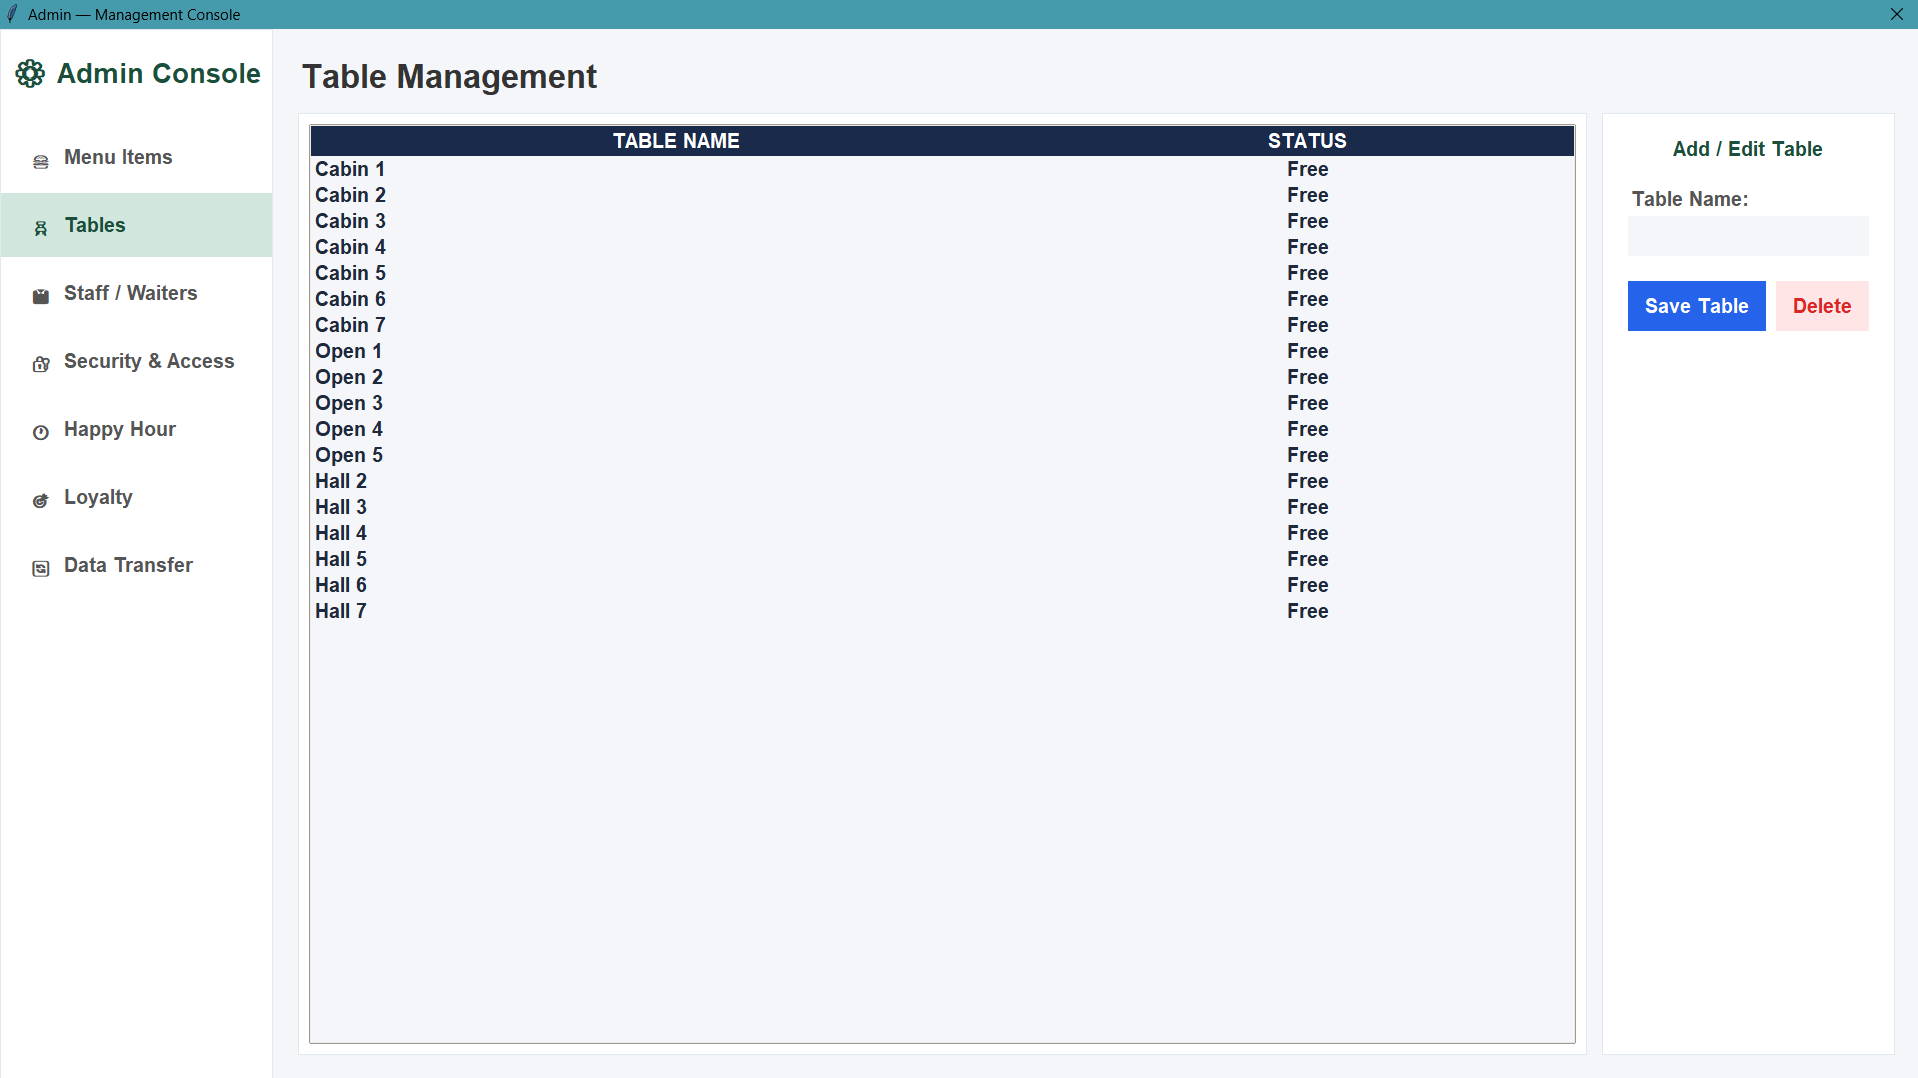Click the feather app icon in title bar

[12, 14]
